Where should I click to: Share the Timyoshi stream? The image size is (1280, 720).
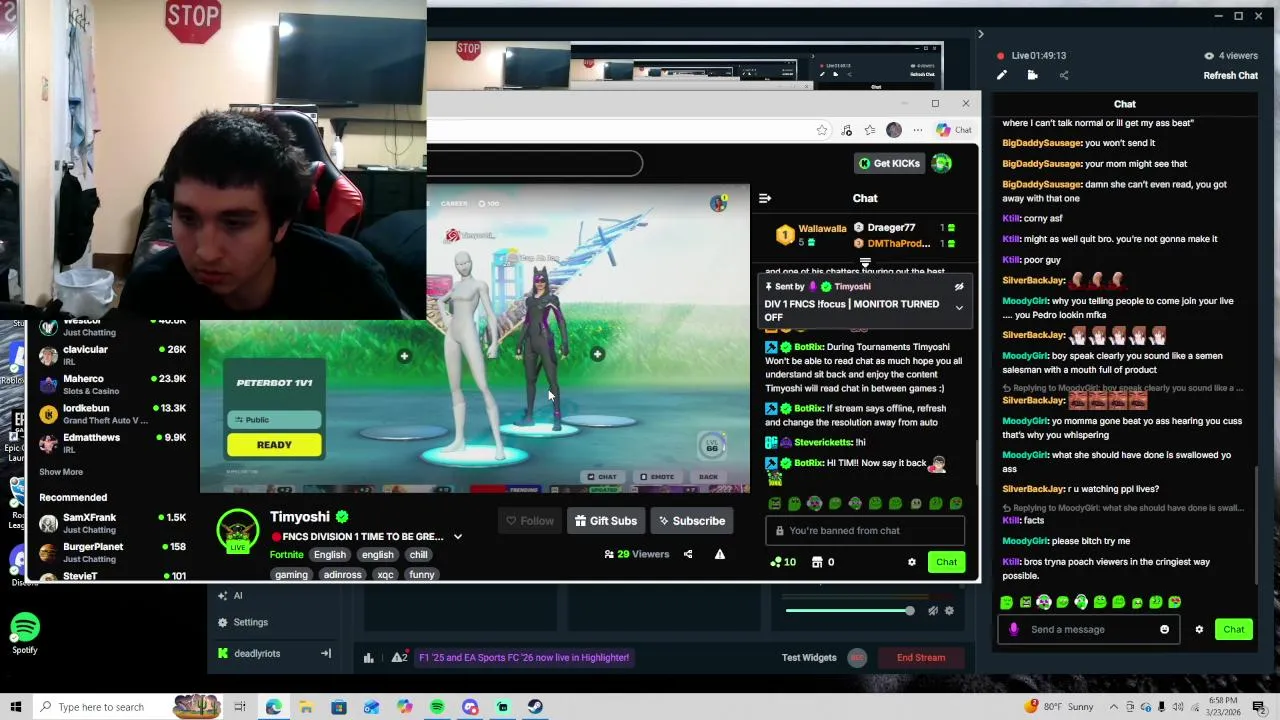tap(688, 554)
